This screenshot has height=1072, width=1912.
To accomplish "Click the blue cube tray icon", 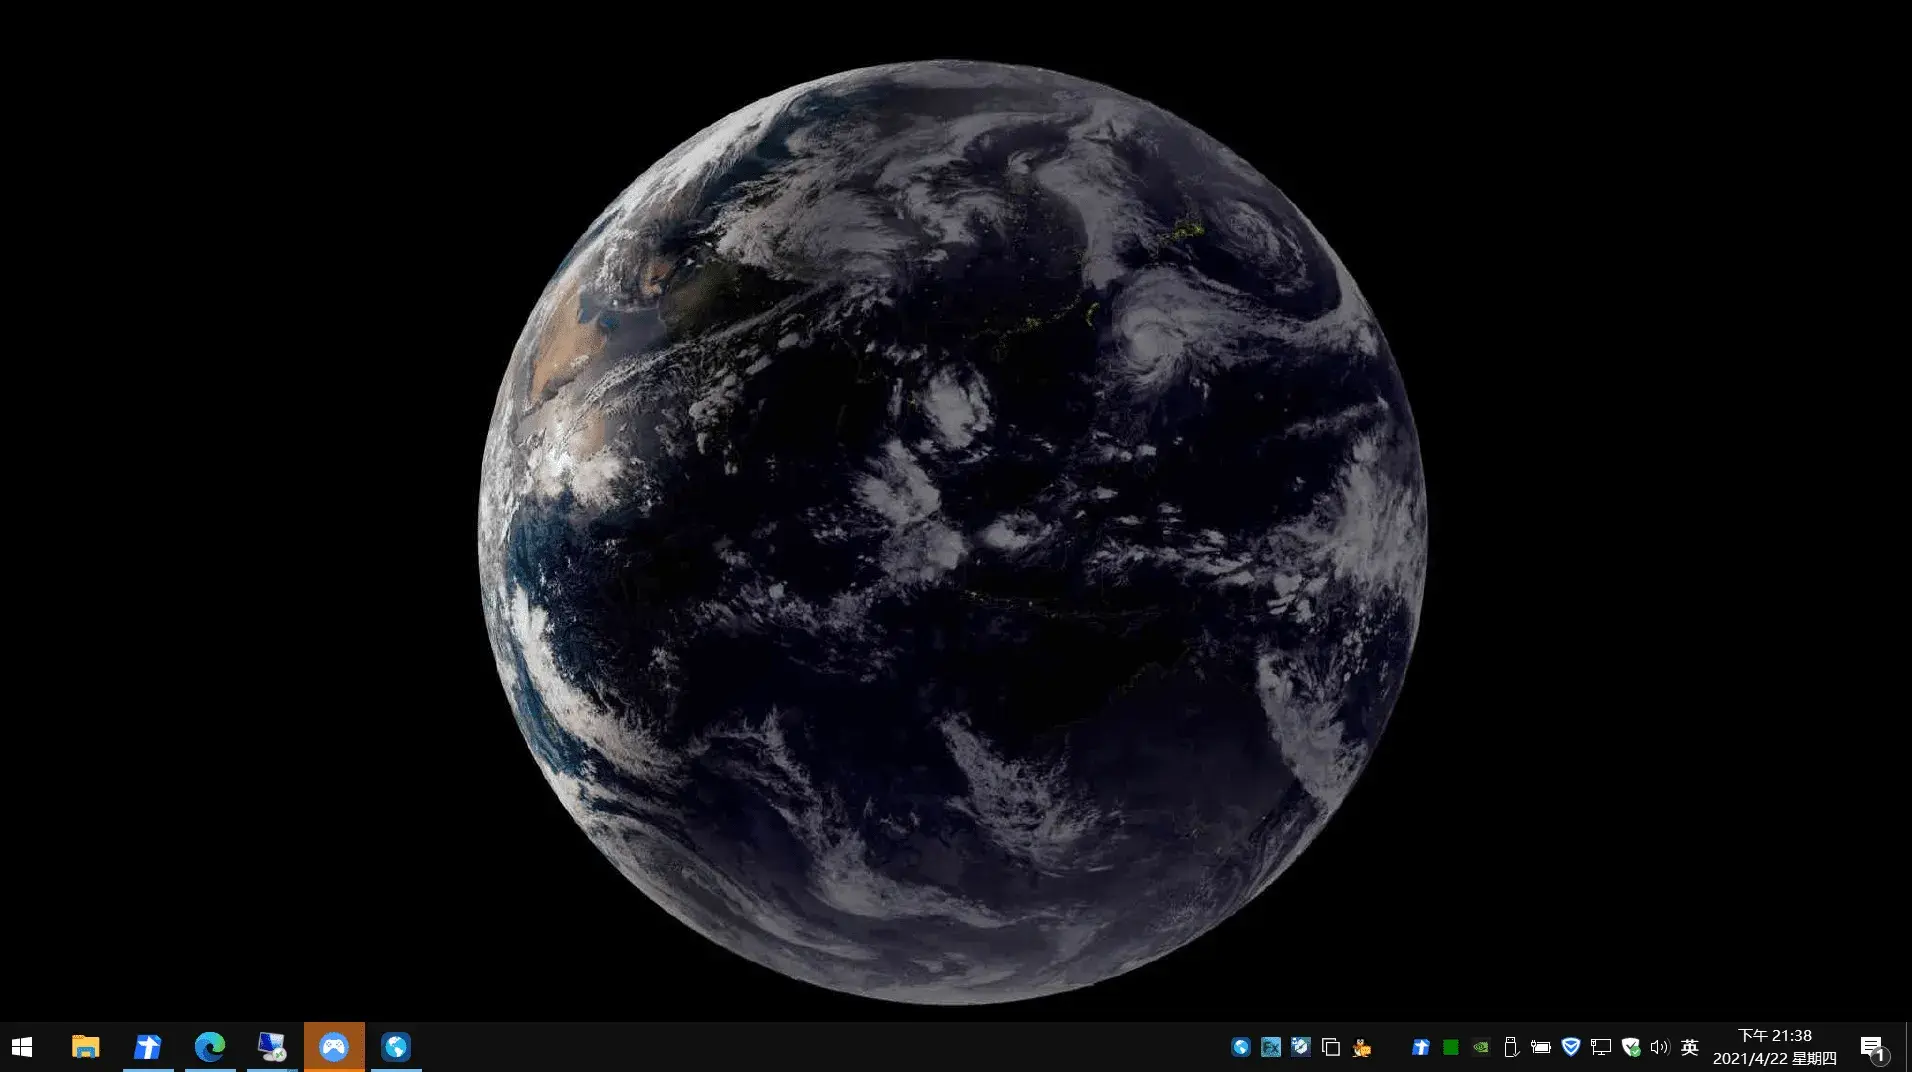I will [1301, 1047].
